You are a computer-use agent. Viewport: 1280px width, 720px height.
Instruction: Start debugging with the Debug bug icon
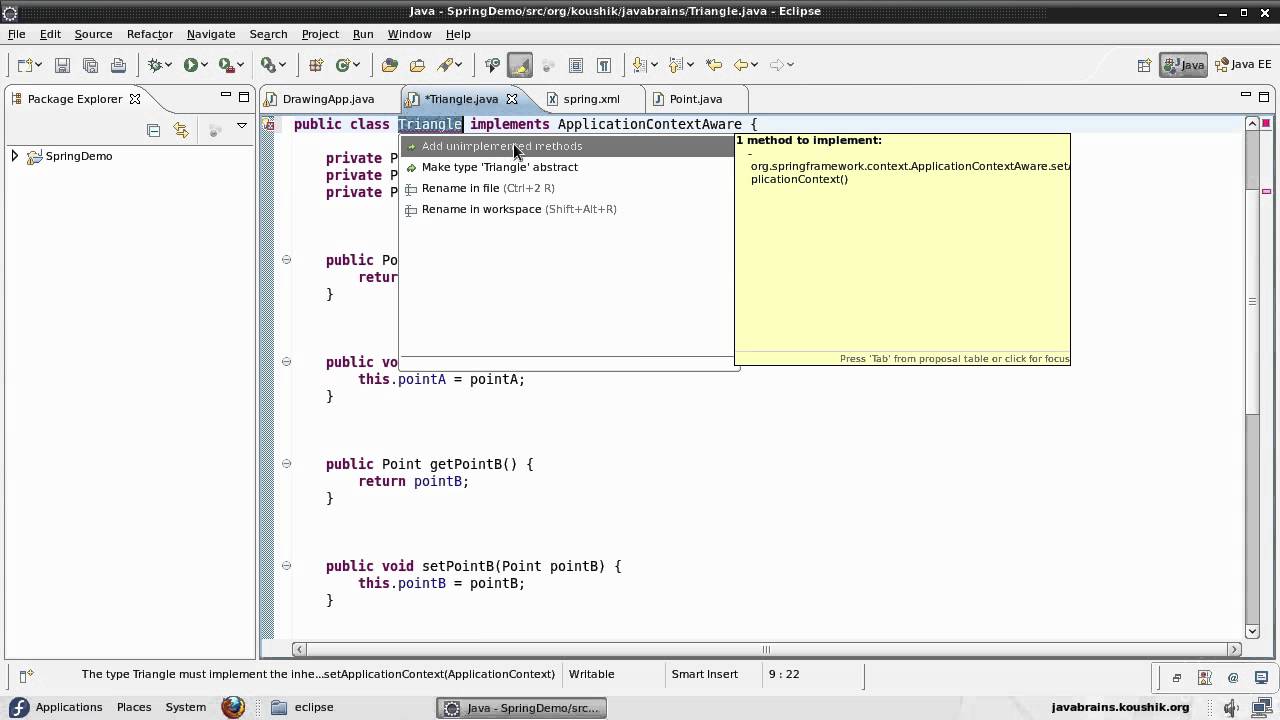pos(155,65)
